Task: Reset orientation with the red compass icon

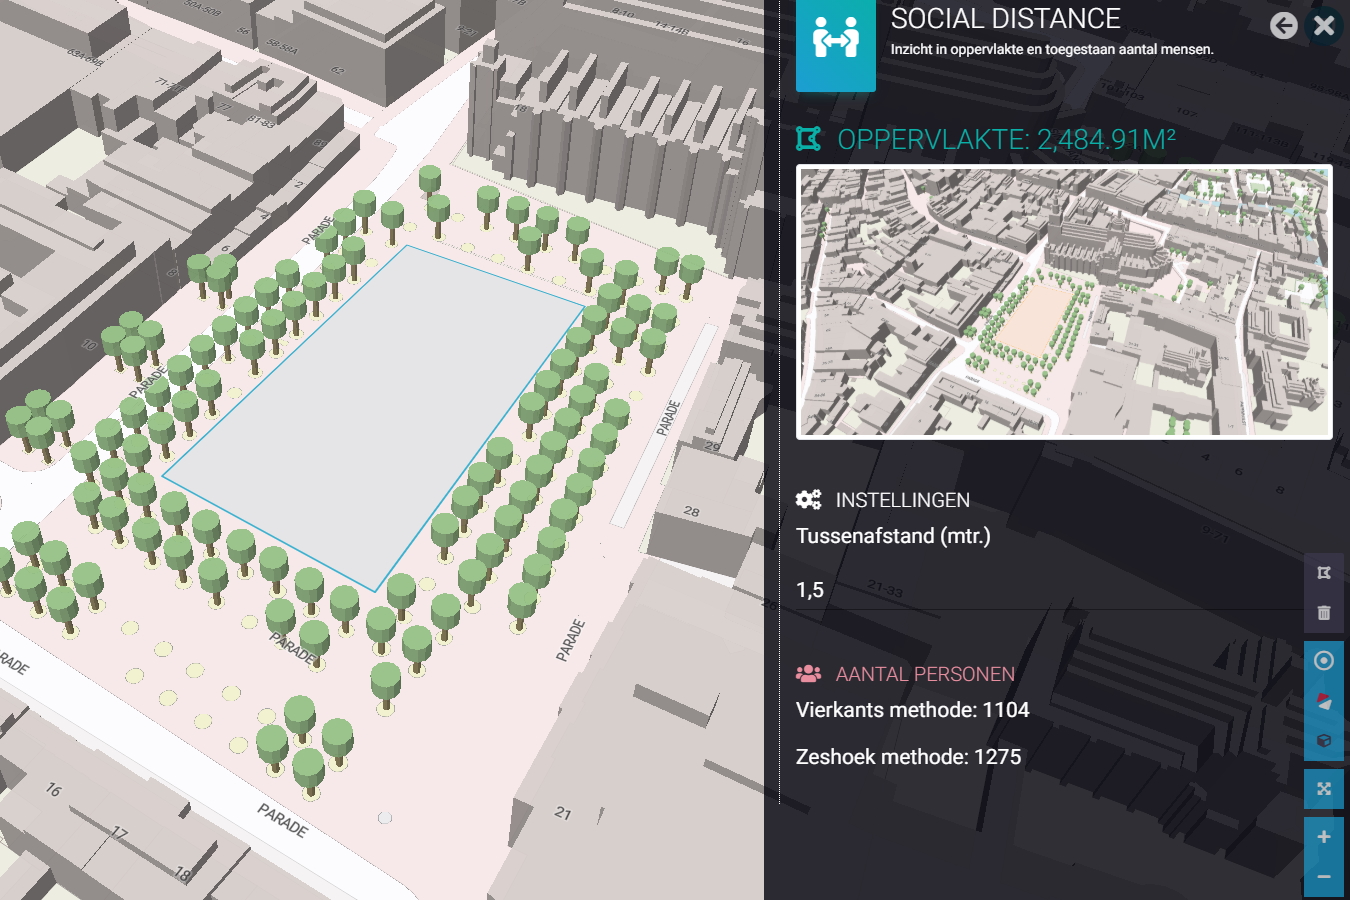Action: (x=1324, y=702)
